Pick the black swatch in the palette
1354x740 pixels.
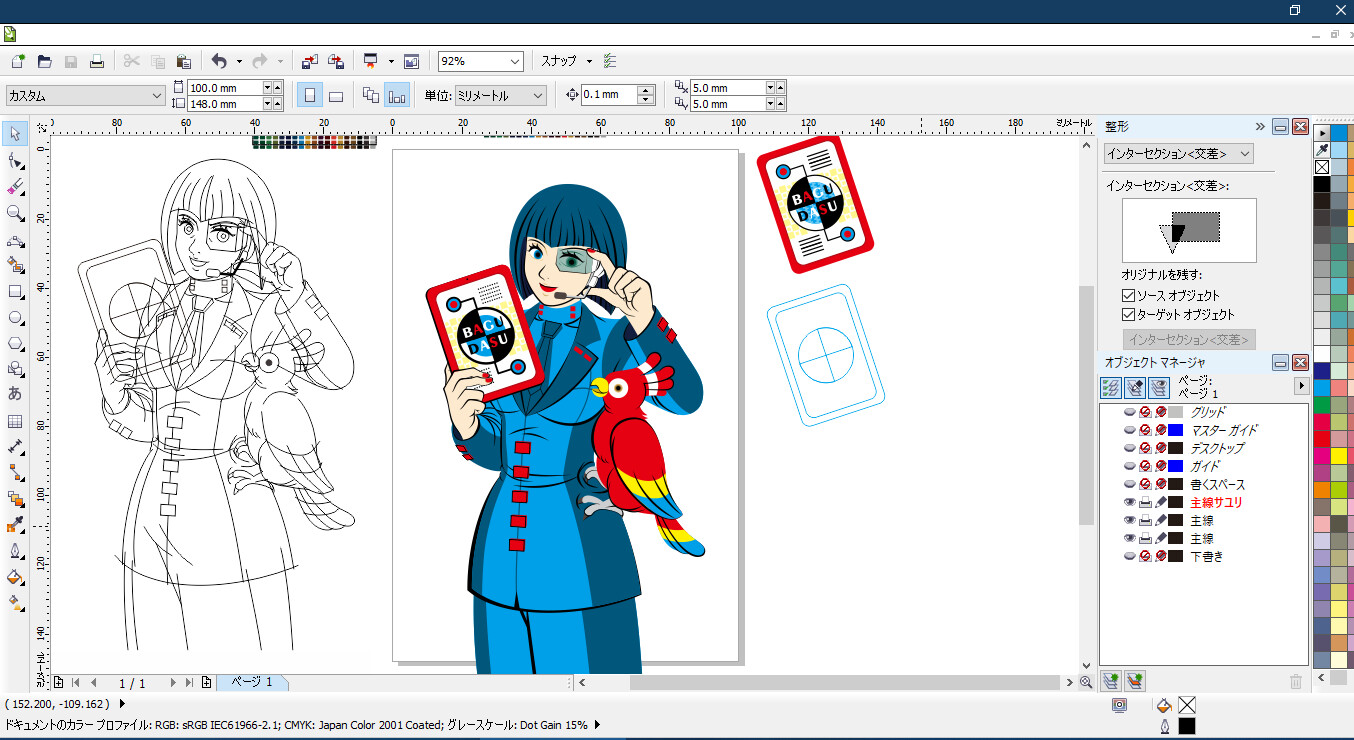1321,184
